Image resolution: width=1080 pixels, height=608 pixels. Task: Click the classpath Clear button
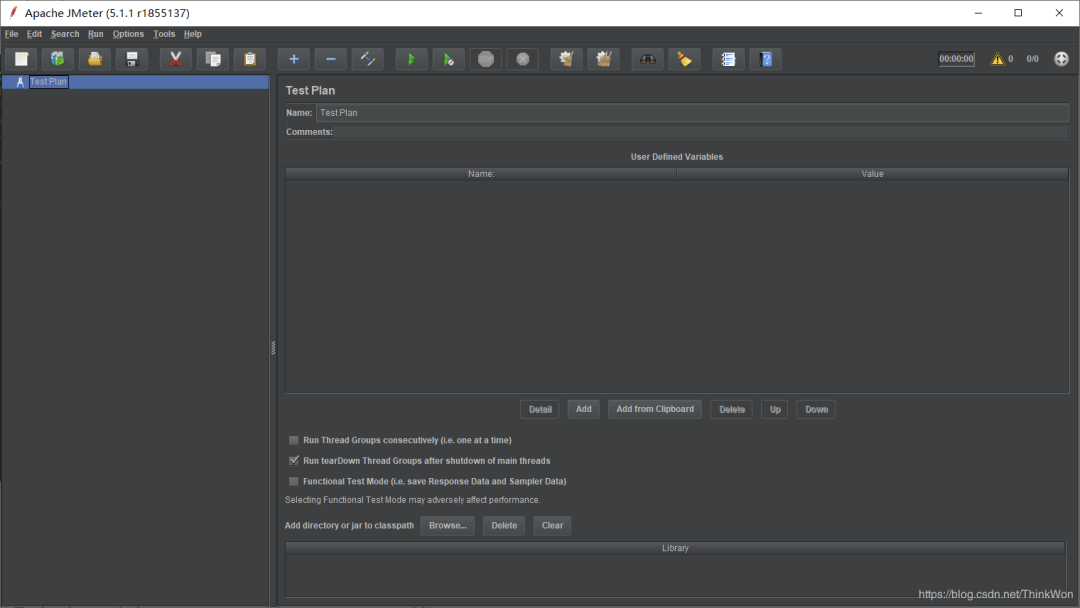pos(552,525)
